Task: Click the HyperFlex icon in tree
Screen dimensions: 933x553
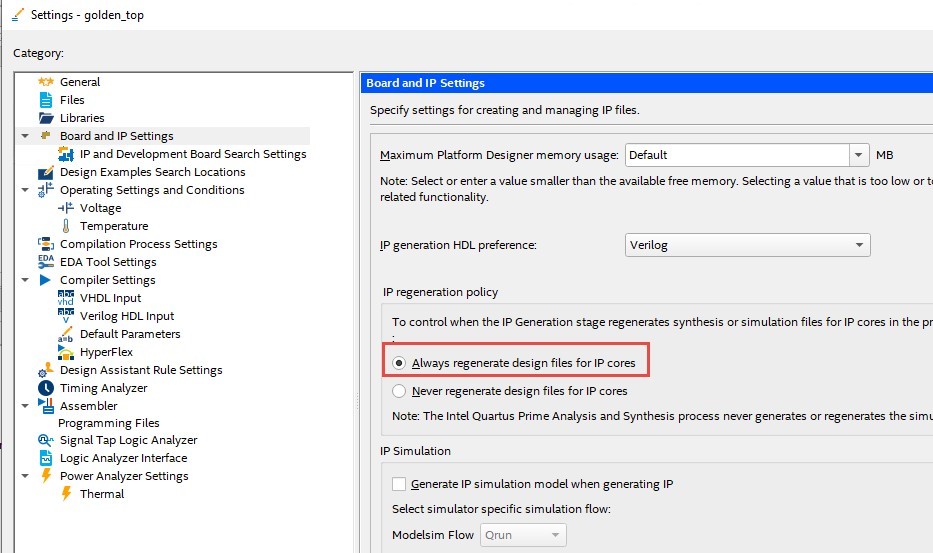Action: [66, 352]
